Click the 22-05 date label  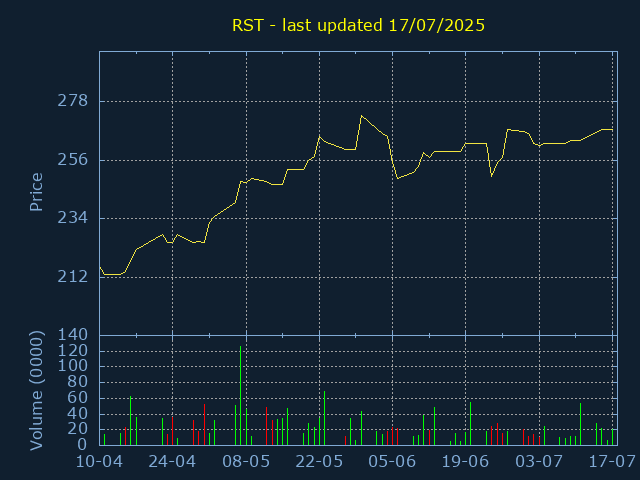click(319, 462)
